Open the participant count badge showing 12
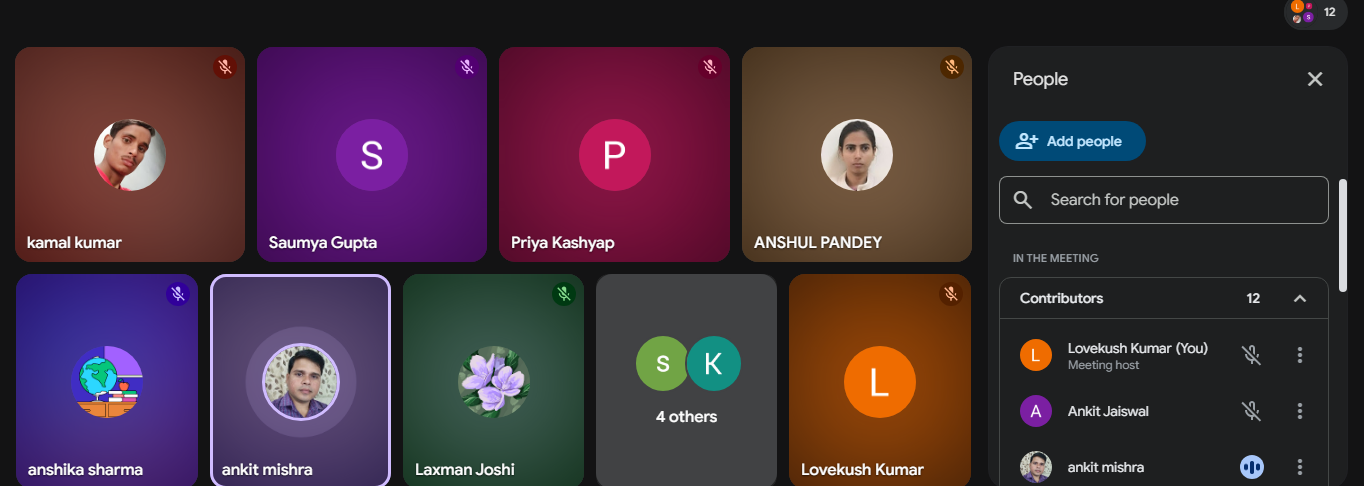 [x=1315, y=12]
